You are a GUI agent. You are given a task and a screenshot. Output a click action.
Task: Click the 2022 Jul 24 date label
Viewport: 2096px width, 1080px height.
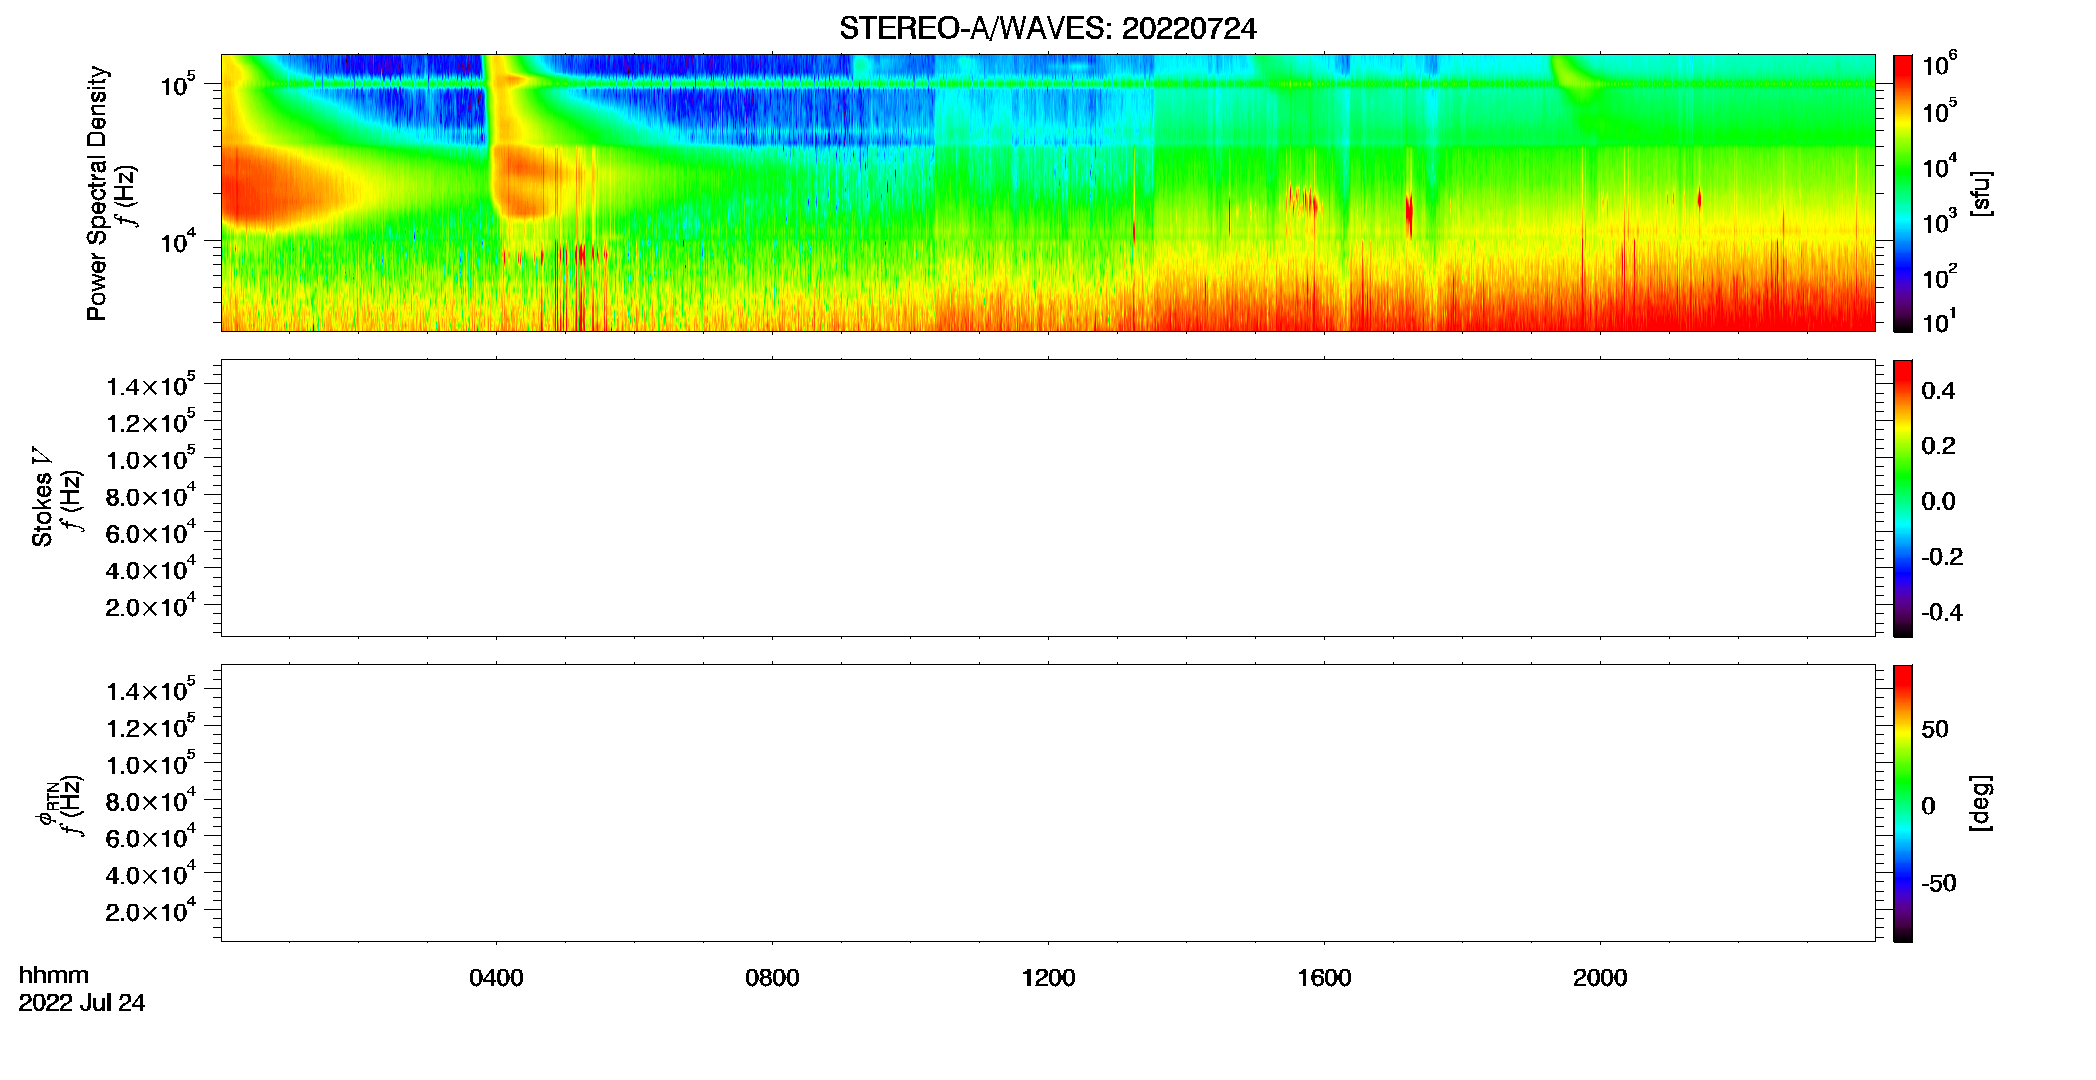(x=82, y=1003)
